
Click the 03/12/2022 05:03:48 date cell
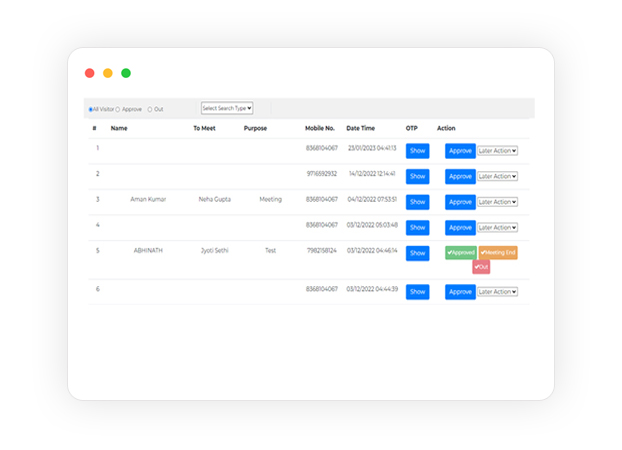click(x=372, y=225)
